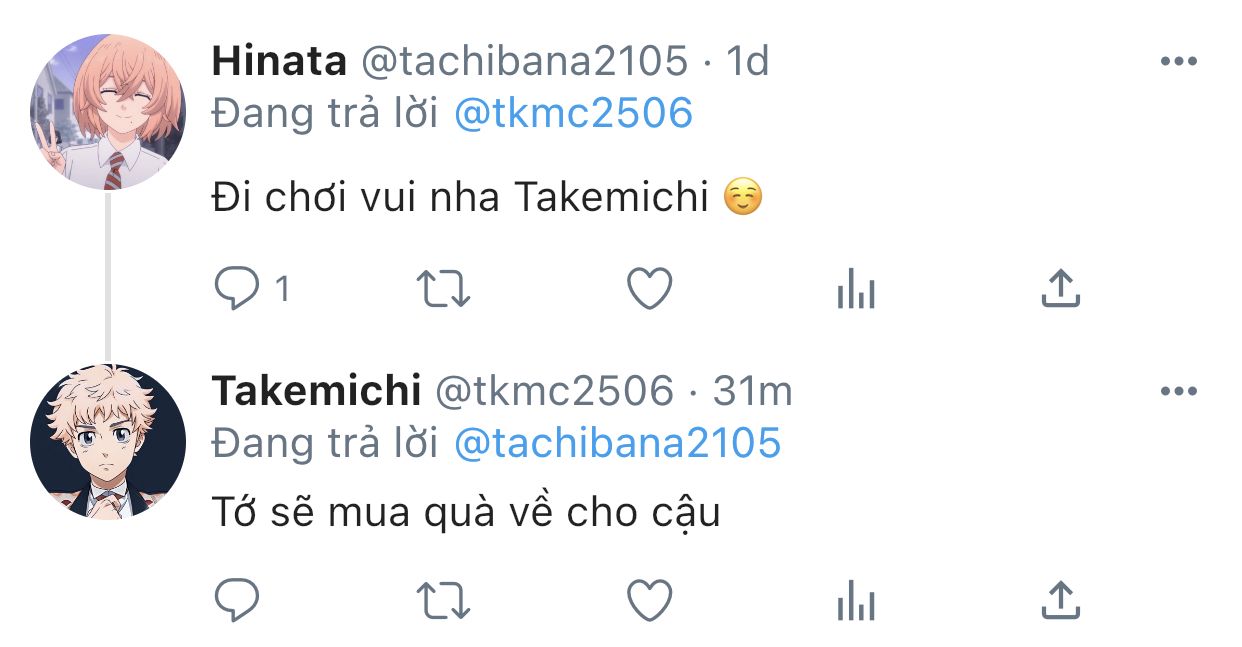Click the @tkmc2506 mention link

point(573,113)
